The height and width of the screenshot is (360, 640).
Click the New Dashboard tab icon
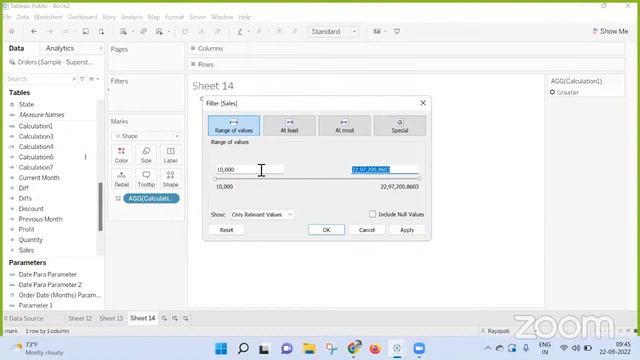[x=175, y=318]
